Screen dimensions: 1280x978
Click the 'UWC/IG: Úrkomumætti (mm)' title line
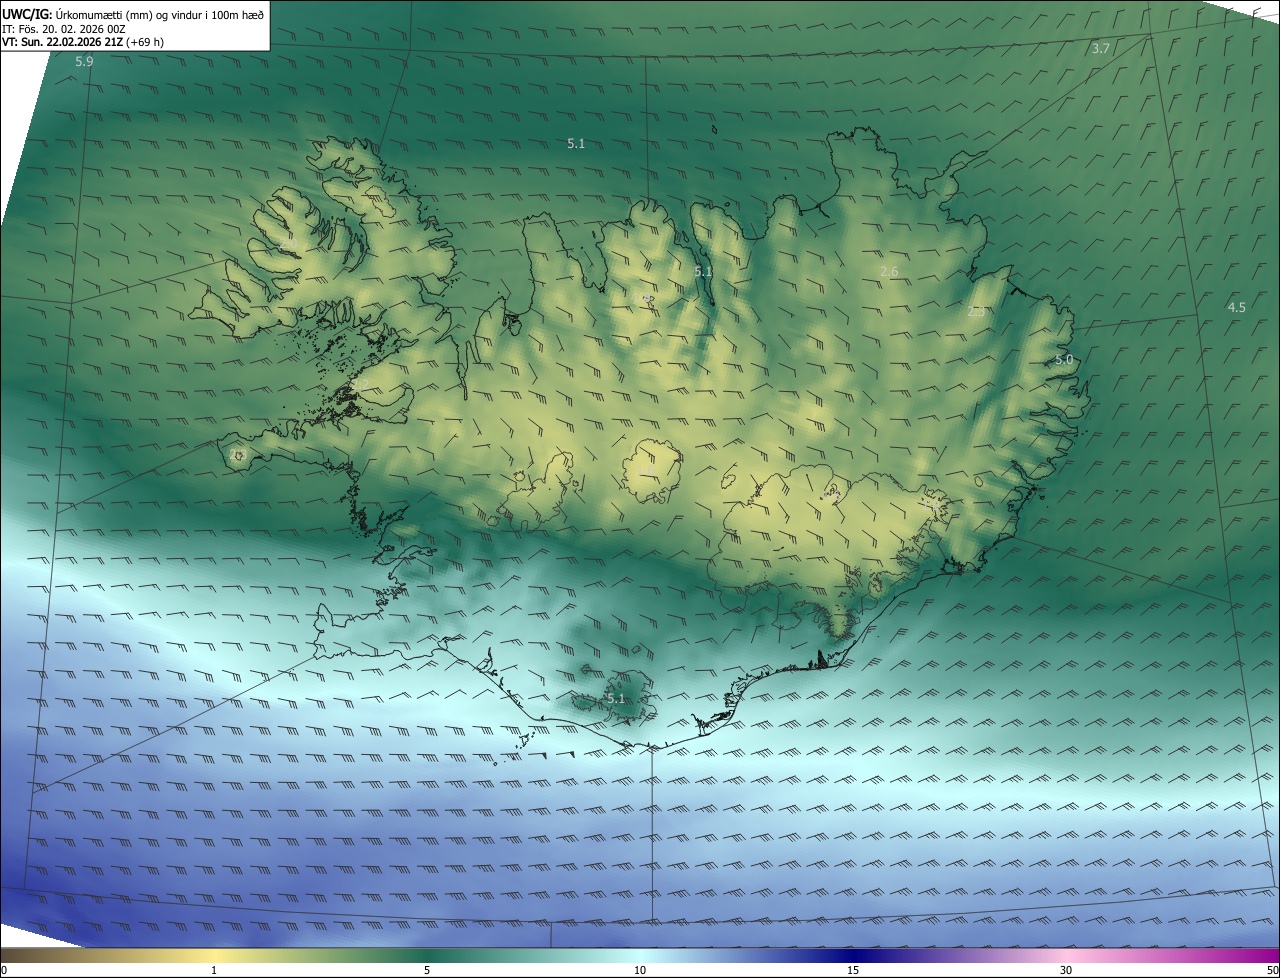(133, 15)
